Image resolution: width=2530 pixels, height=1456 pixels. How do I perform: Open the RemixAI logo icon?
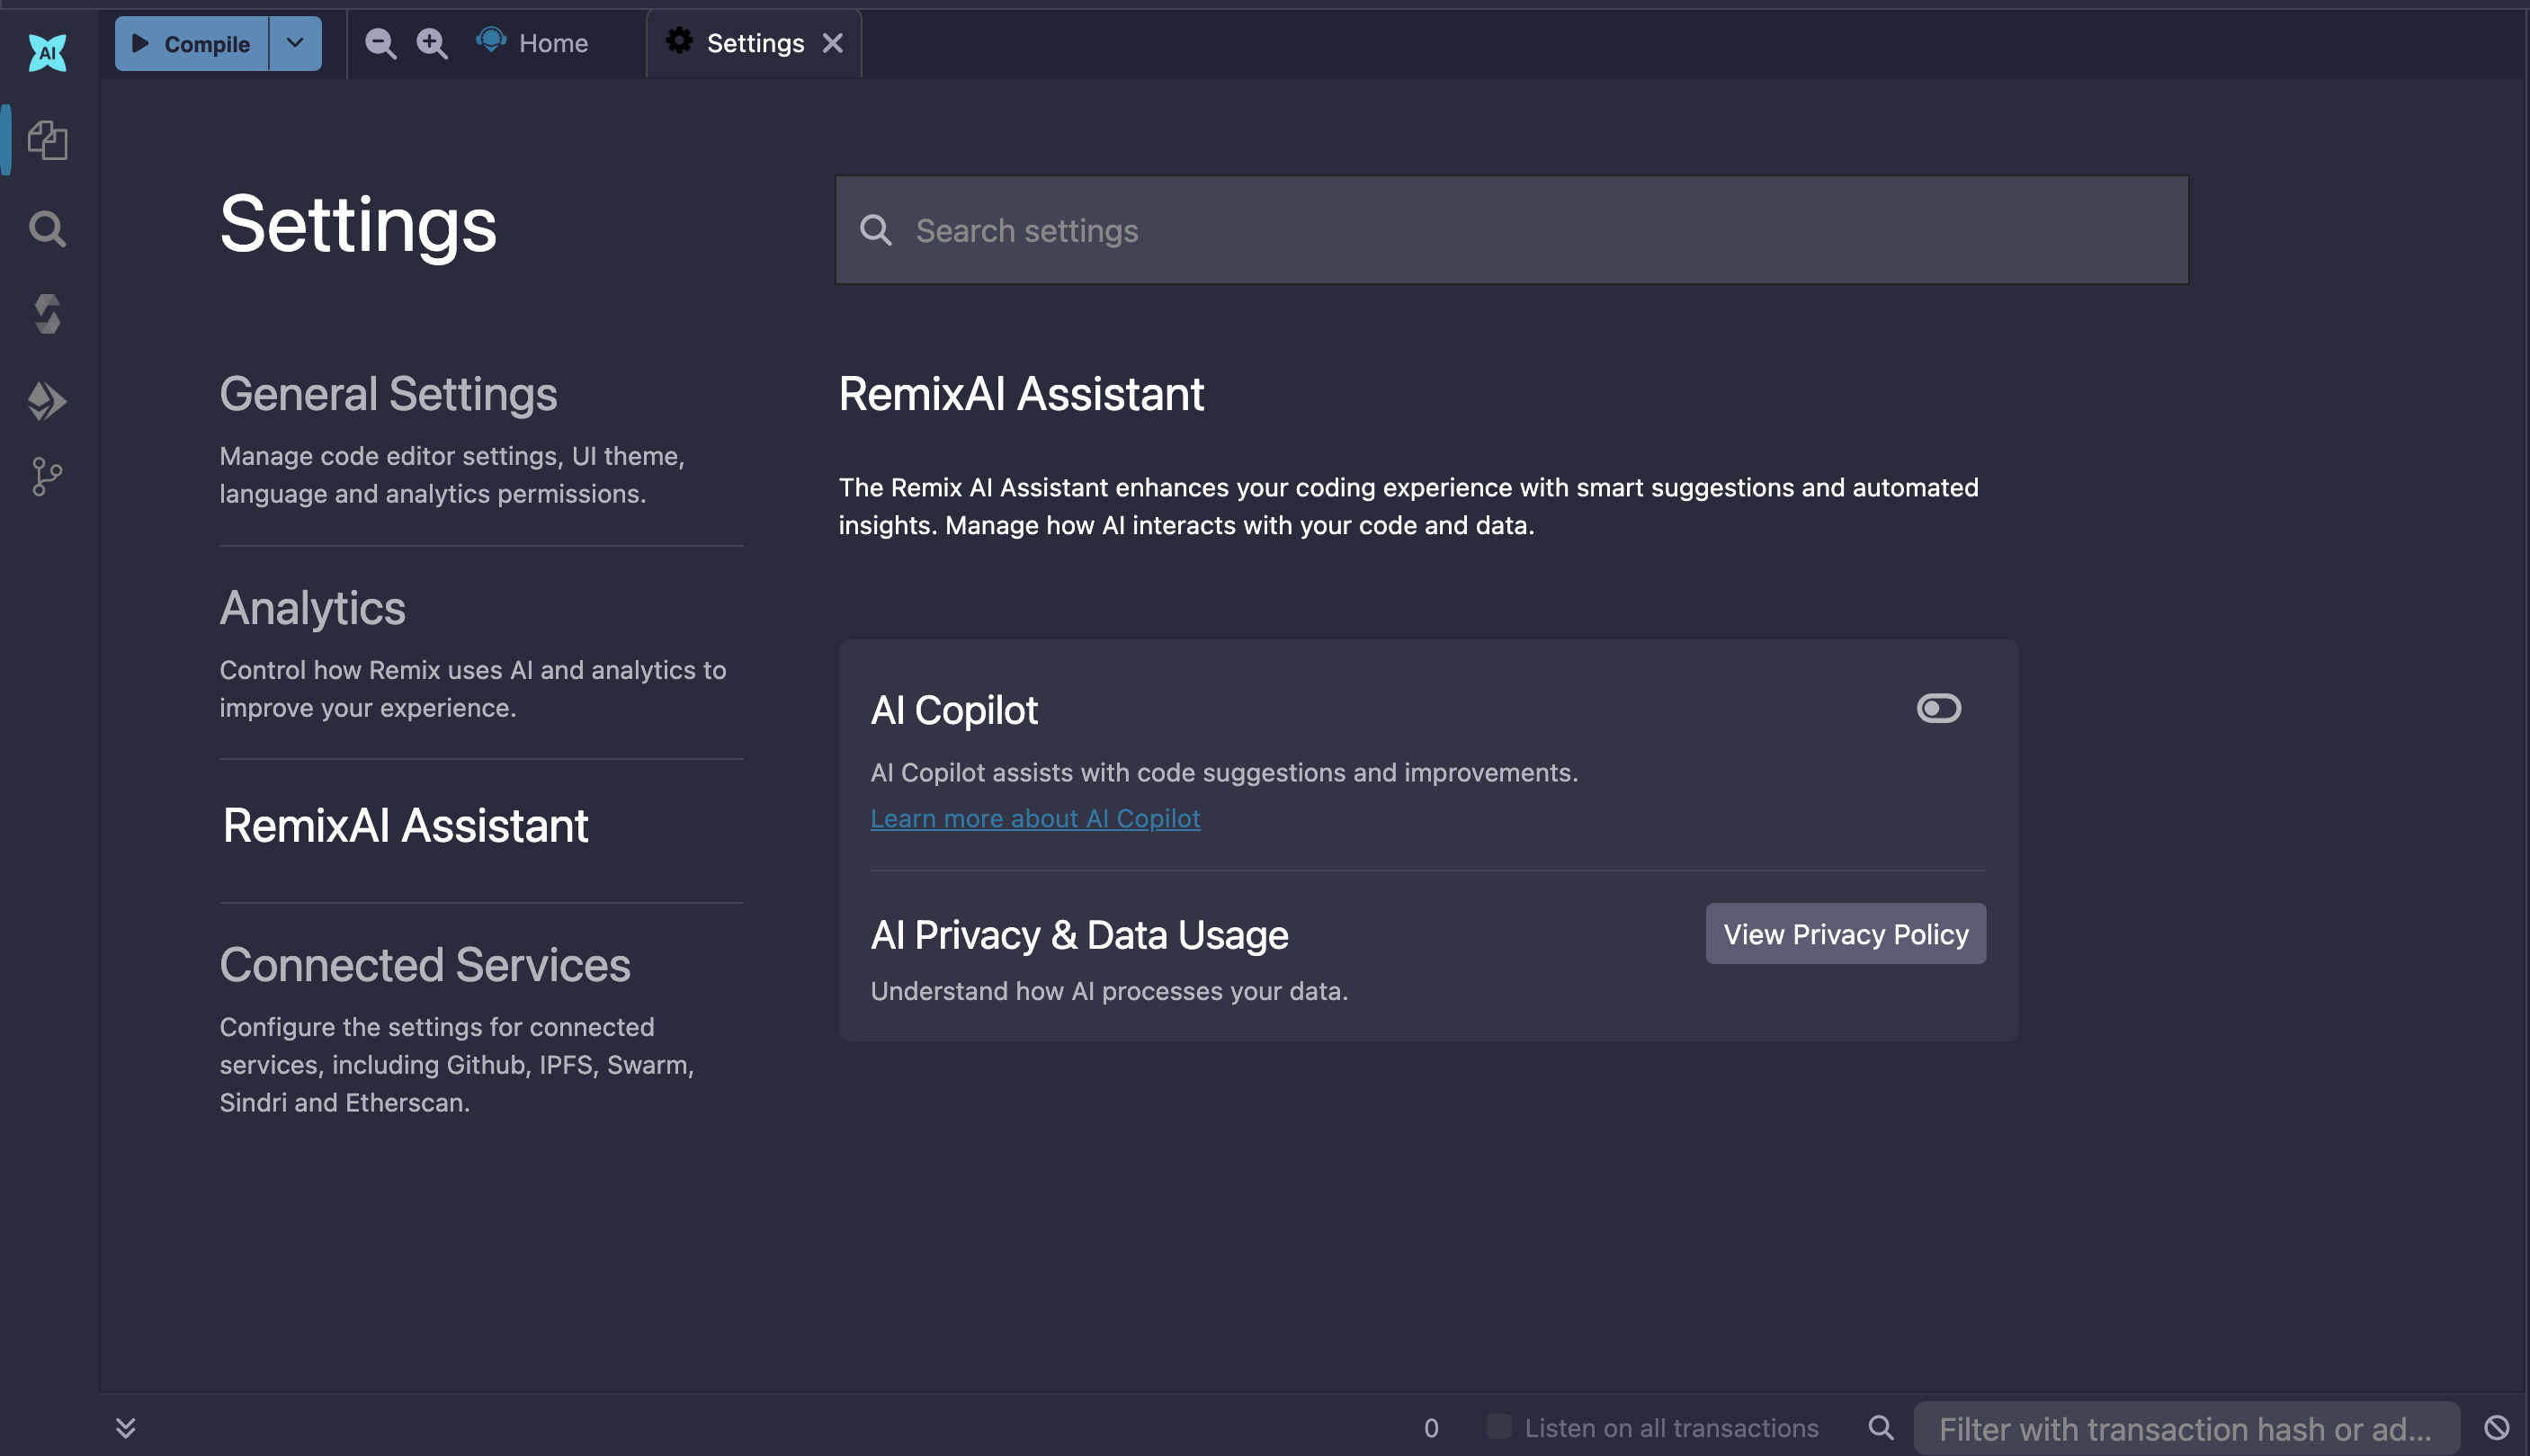(47, 52)
